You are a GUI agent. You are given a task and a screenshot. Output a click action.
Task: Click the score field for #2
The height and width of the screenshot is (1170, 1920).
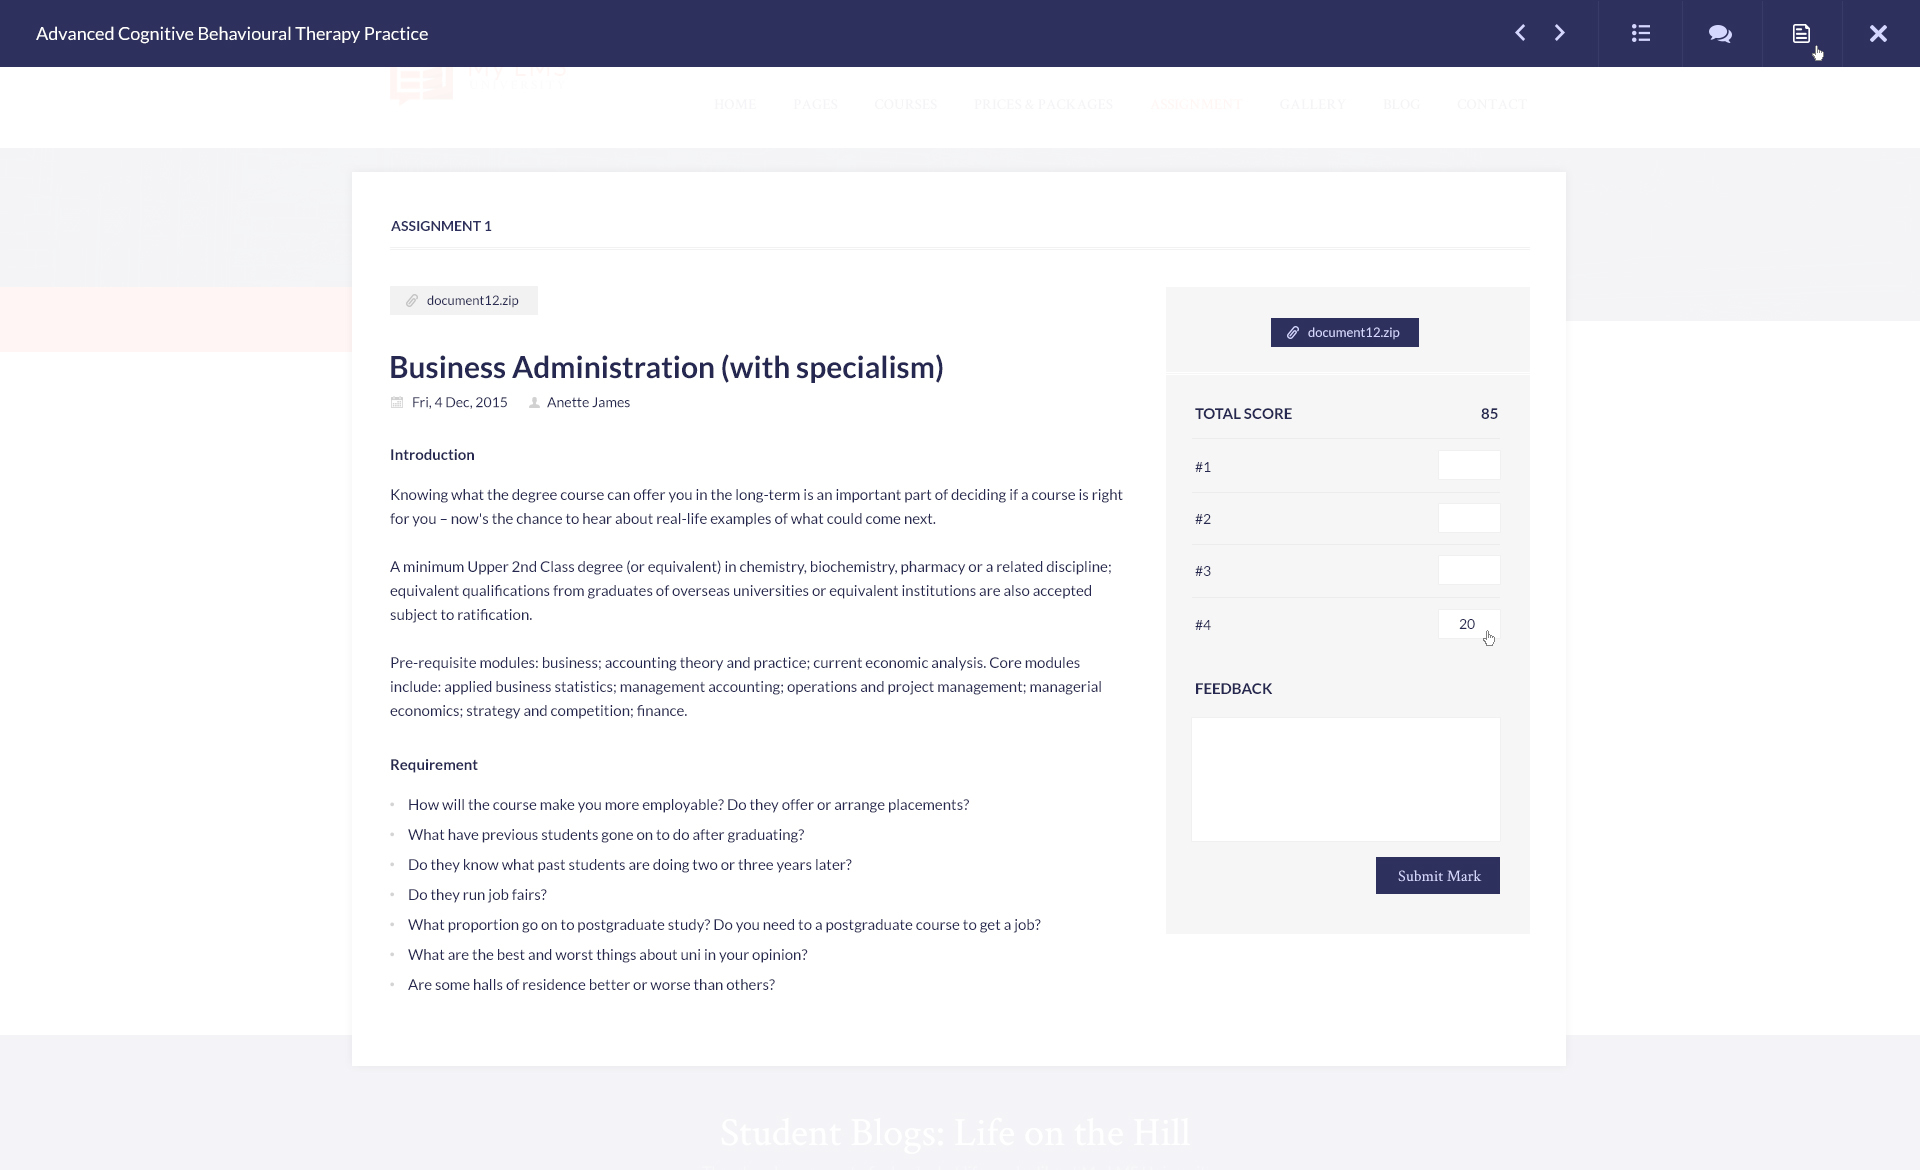pos(1468,518)
